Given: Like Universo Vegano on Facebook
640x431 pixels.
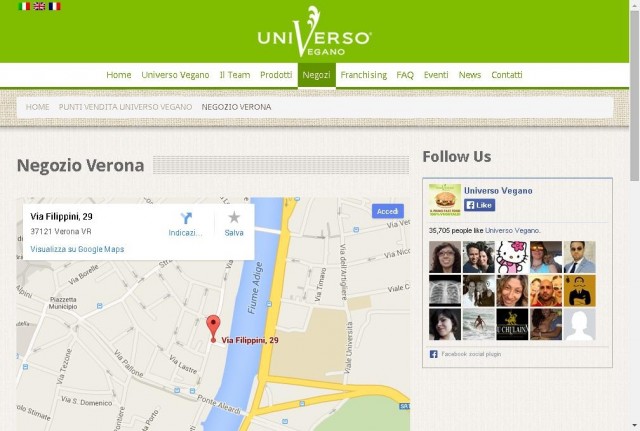Looking at the screenshot, I should (x=480, y=205).
